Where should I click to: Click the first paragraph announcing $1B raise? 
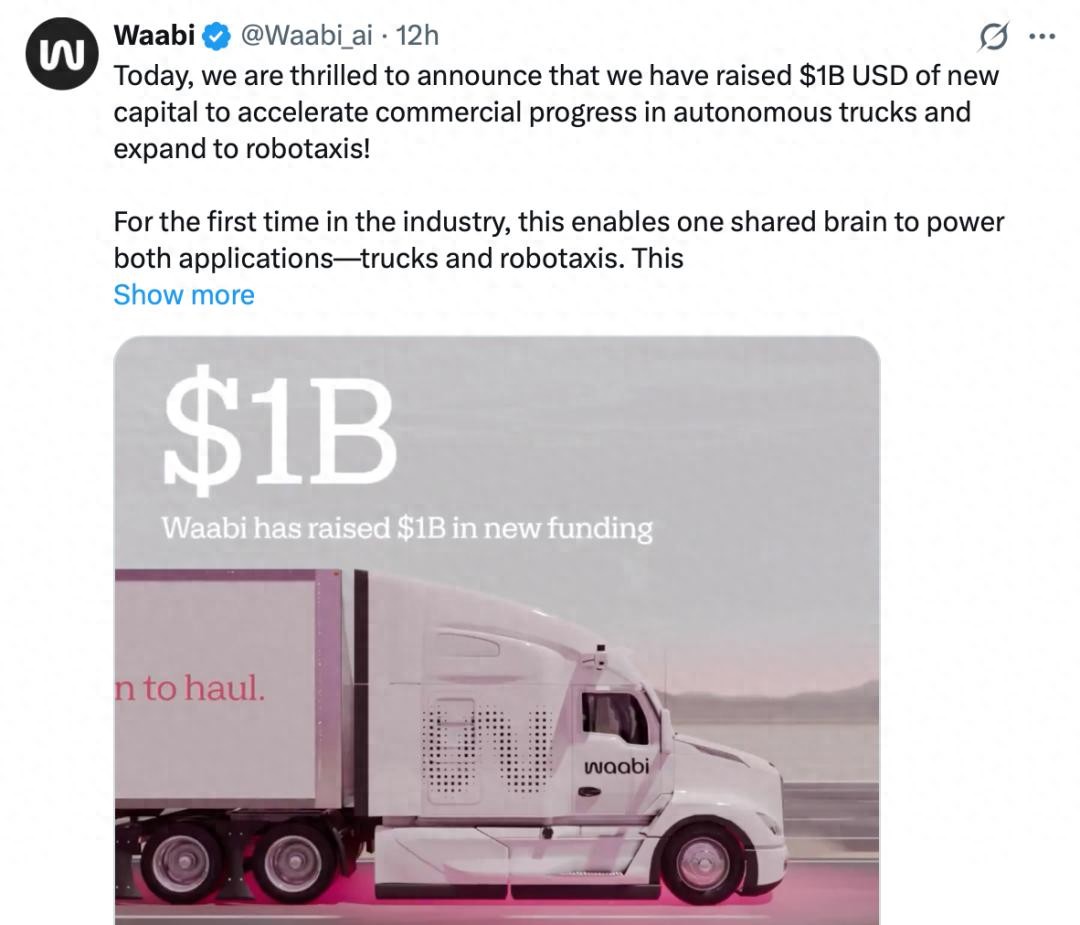pyautogui.click(x=556, y=112)
